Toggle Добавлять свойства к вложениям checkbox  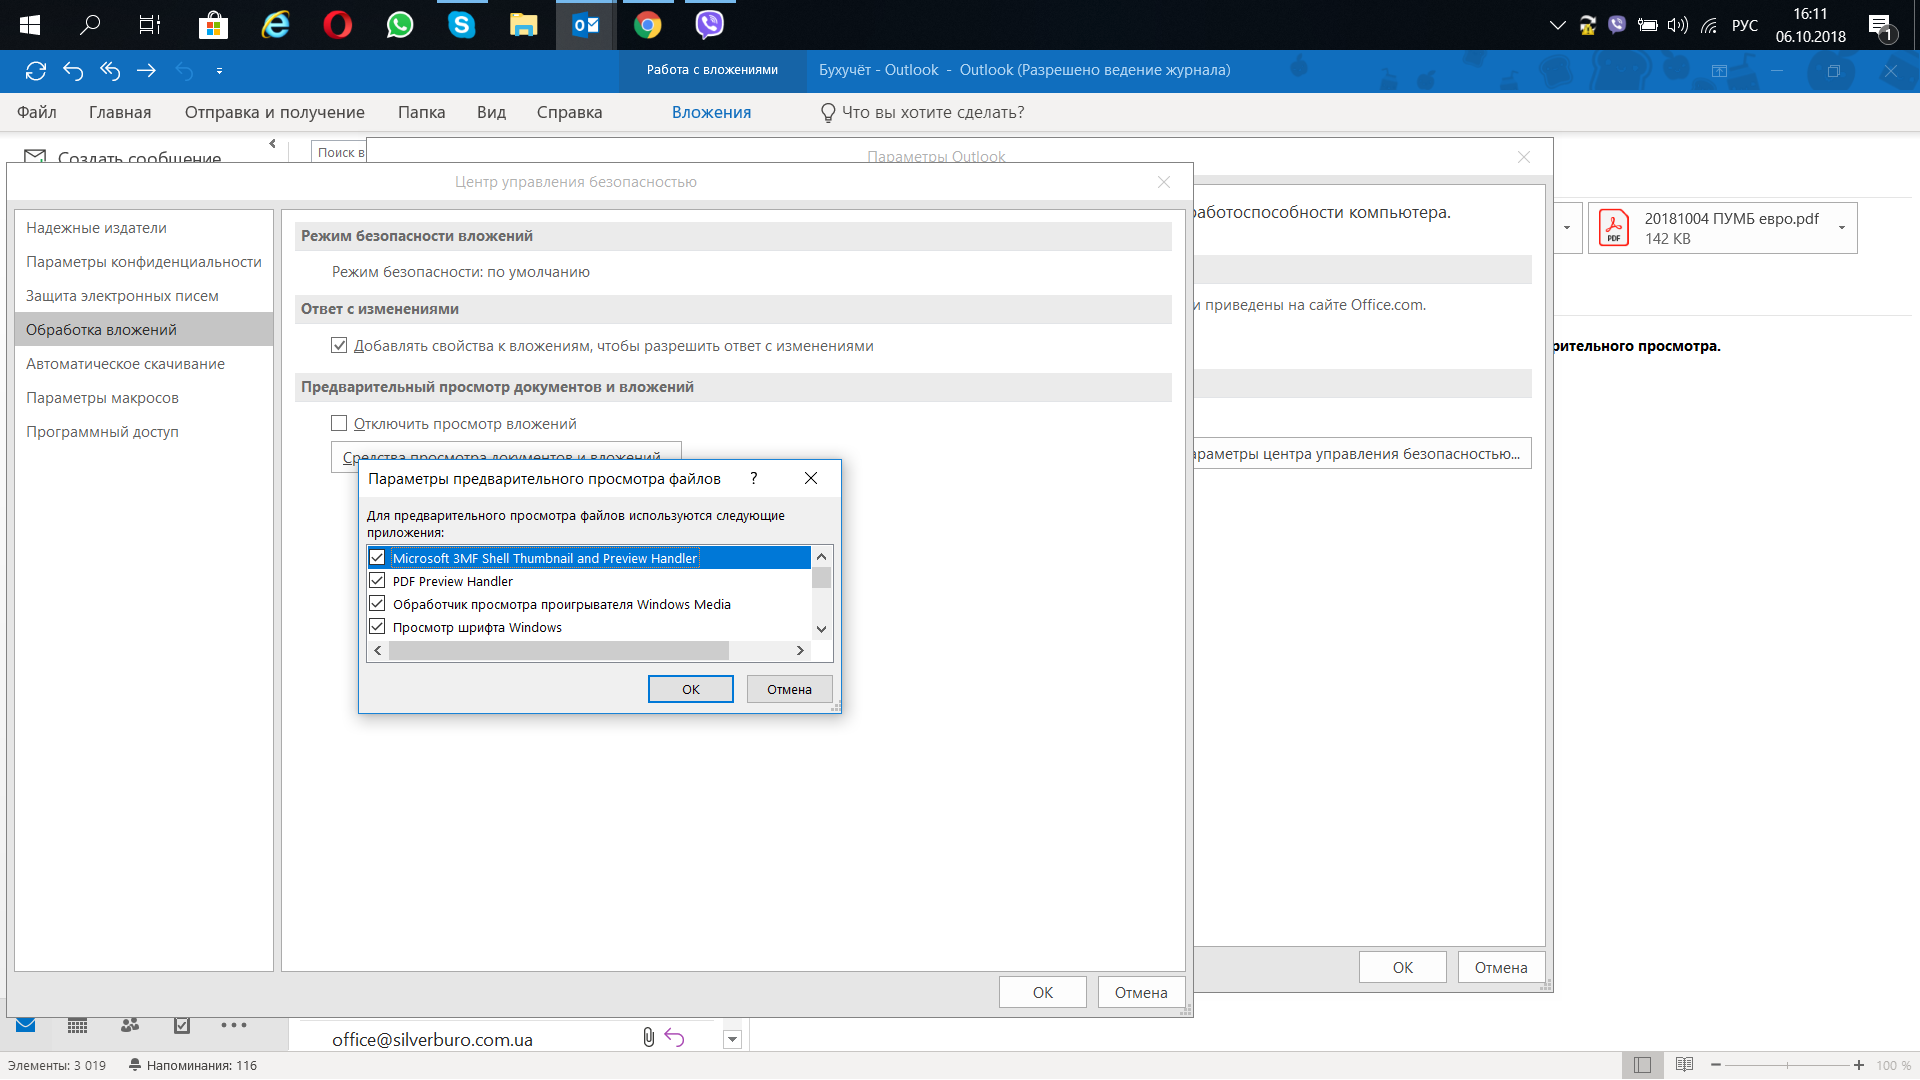tap(339, 346)
